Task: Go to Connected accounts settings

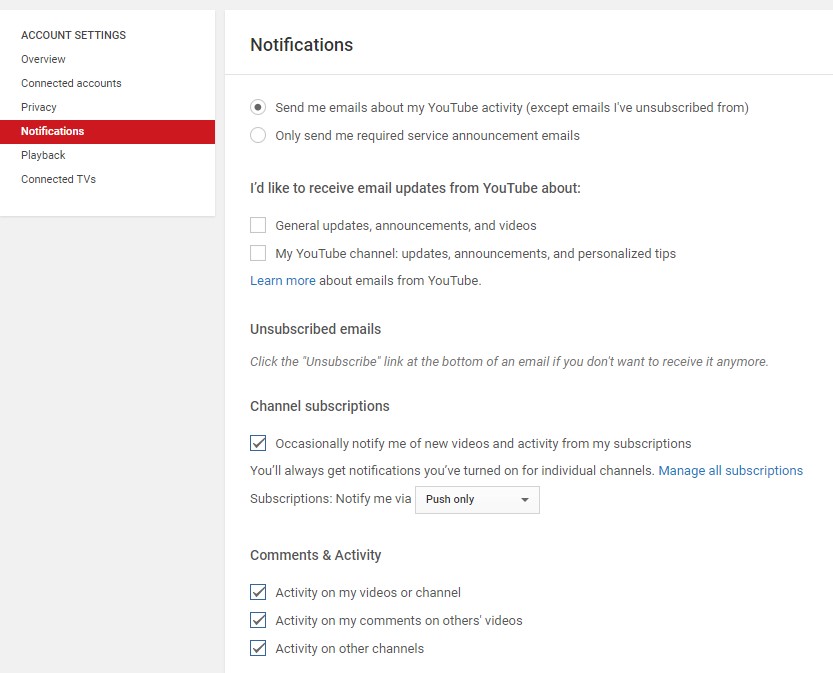Action: 71,83
